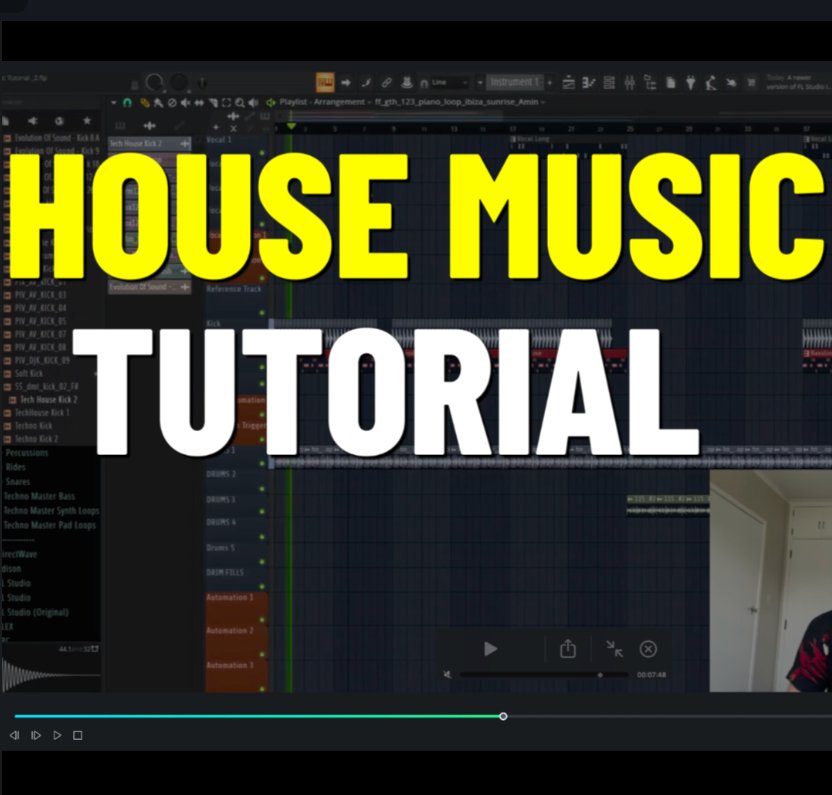Toggle the Mute tool in the playlist toolbar
Screen dimensions: 832x795
click(186, 103)
